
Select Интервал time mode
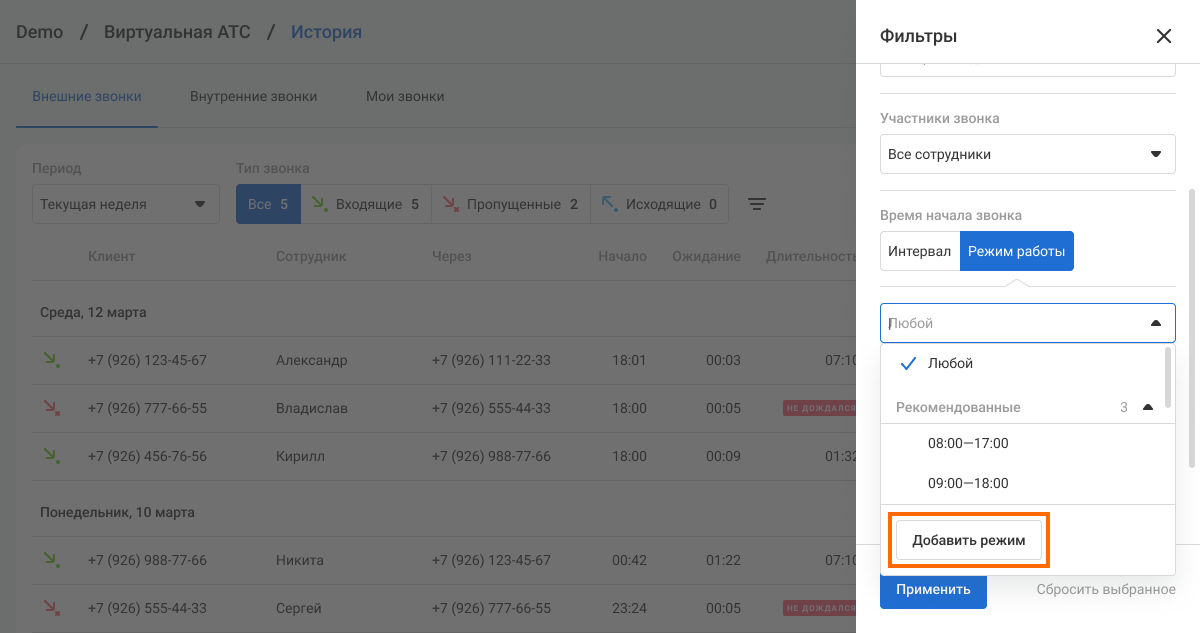(x=919, y=251)
